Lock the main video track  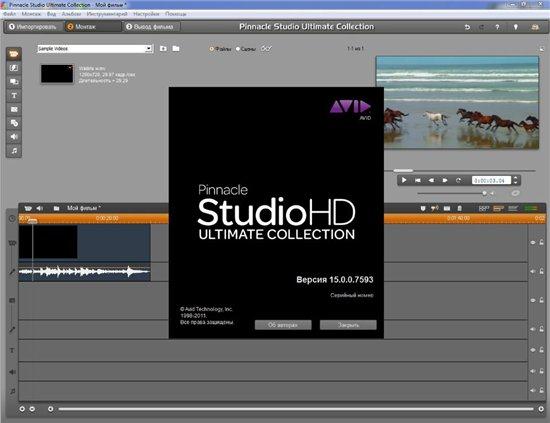point(541,242)
